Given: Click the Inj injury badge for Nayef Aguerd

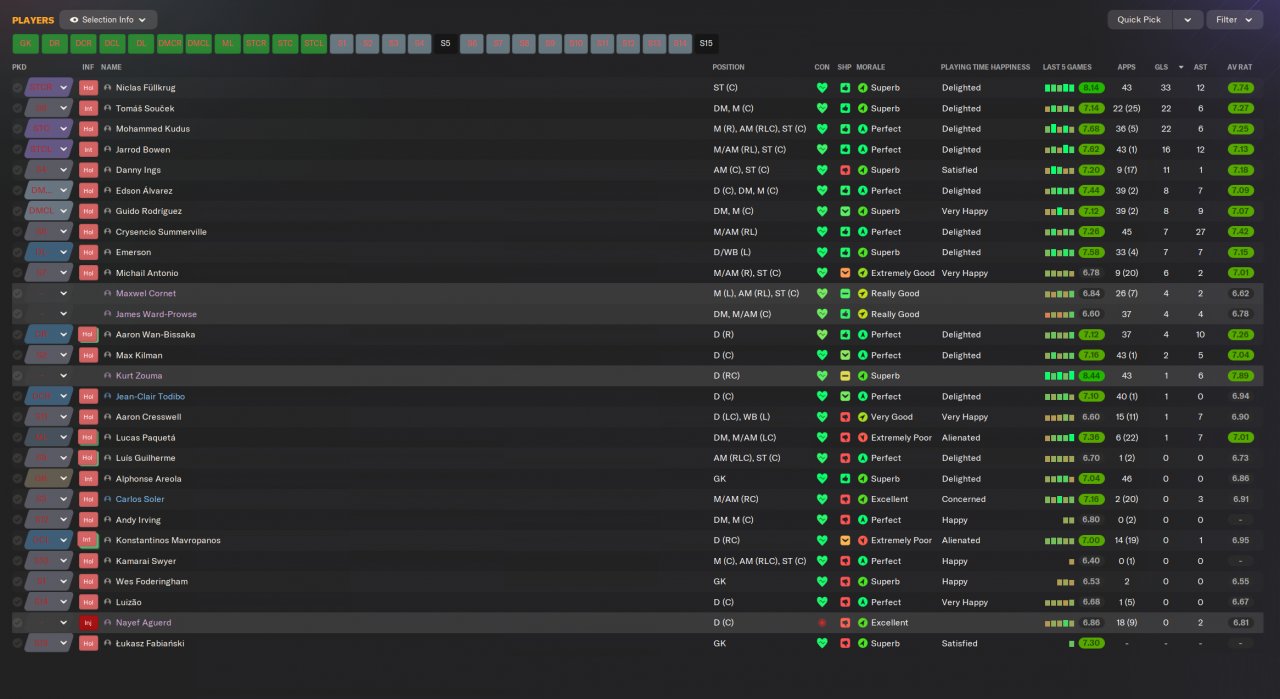Looking at the screenshot, I should [x=88, y=623].
